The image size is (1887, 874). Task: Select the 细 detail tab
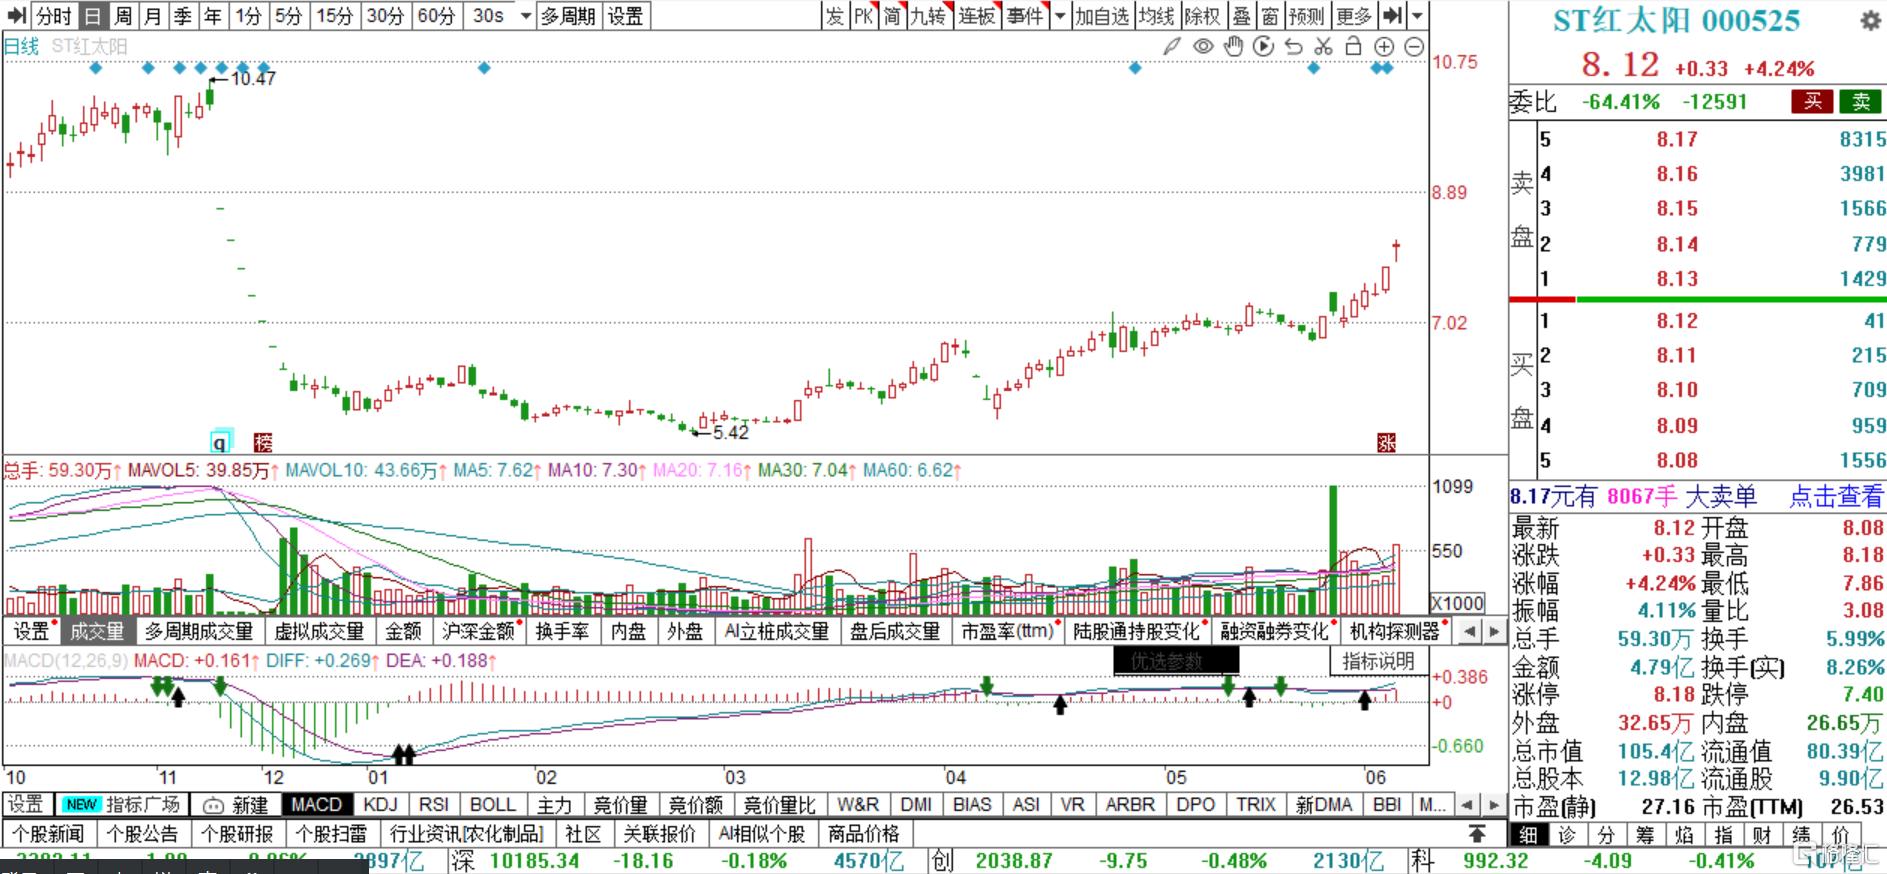click(1527, 835)
